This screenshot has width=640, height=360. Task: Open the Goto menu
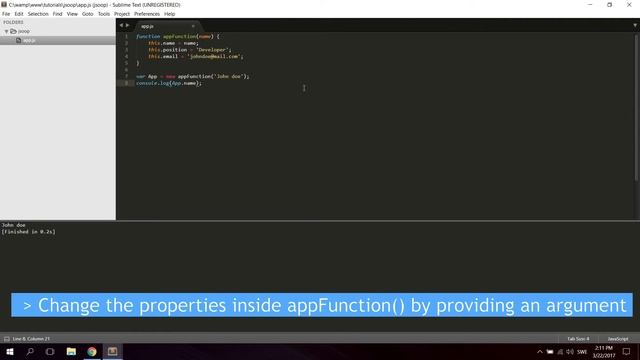tap(87, 14)
